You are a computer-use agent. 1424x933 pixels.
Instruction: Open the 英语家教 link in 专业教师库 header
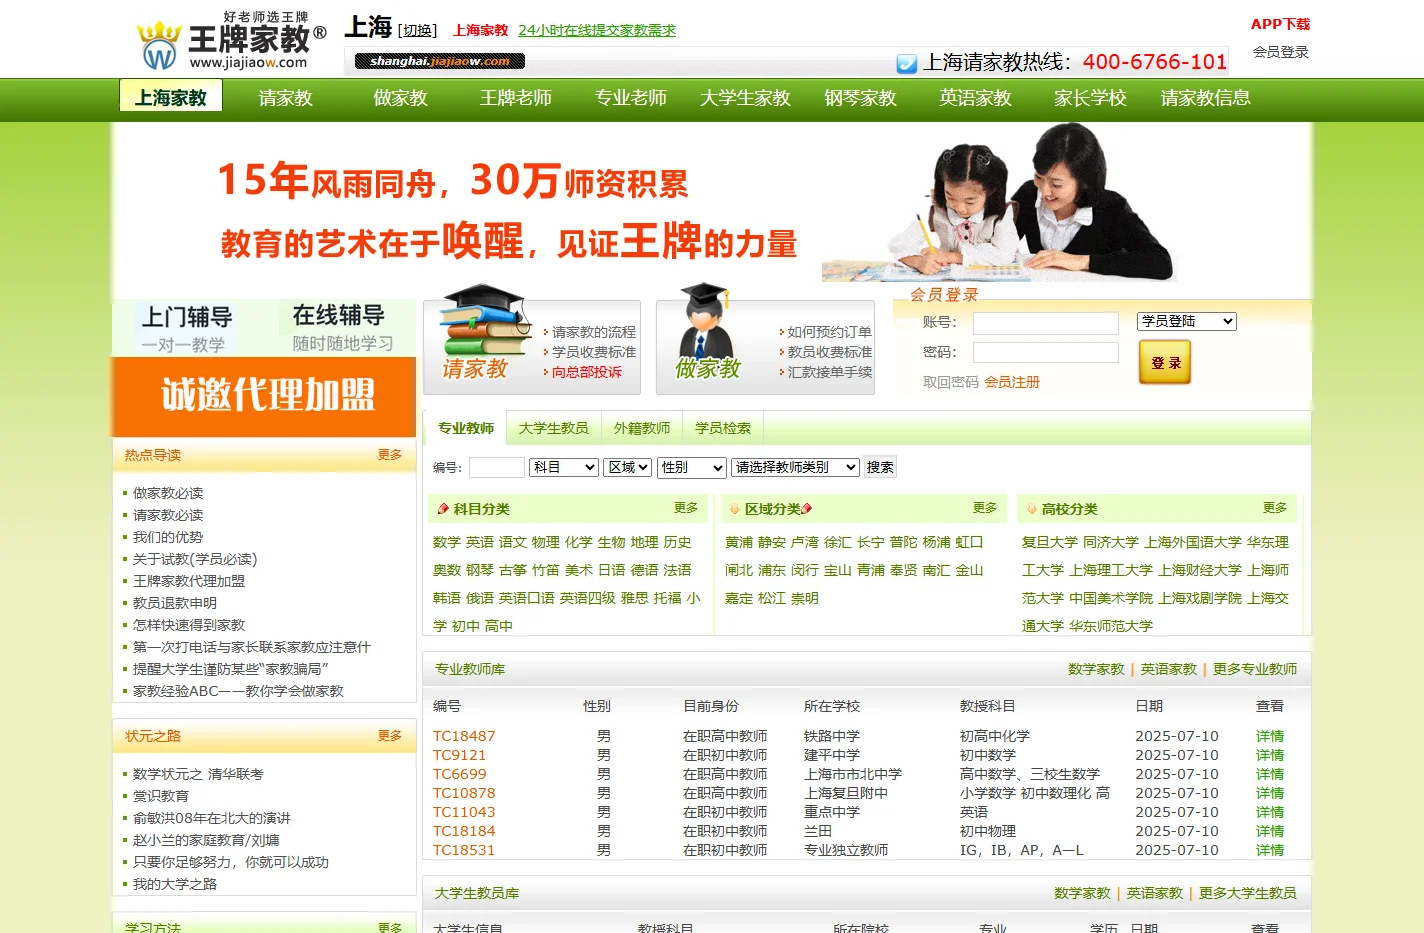point(1169,669)
